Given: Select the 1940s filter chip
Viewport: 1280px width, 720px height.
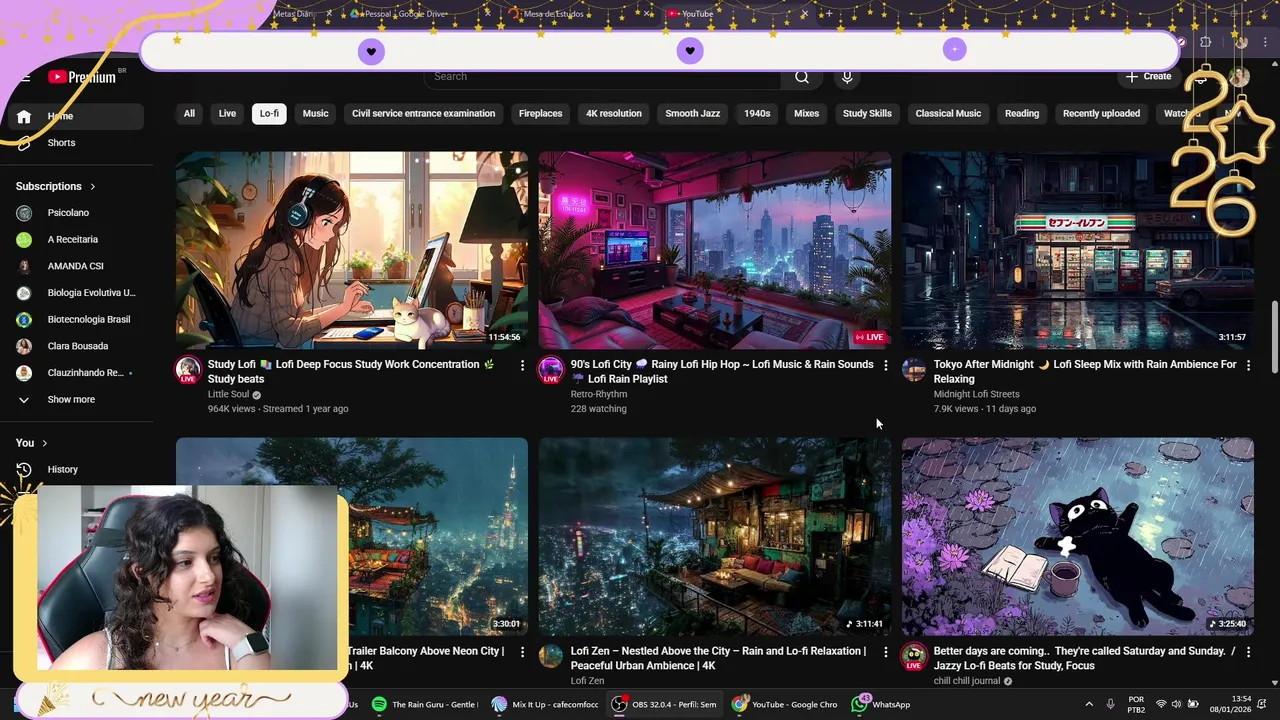Looking at the screenshot, I should 757,114.
